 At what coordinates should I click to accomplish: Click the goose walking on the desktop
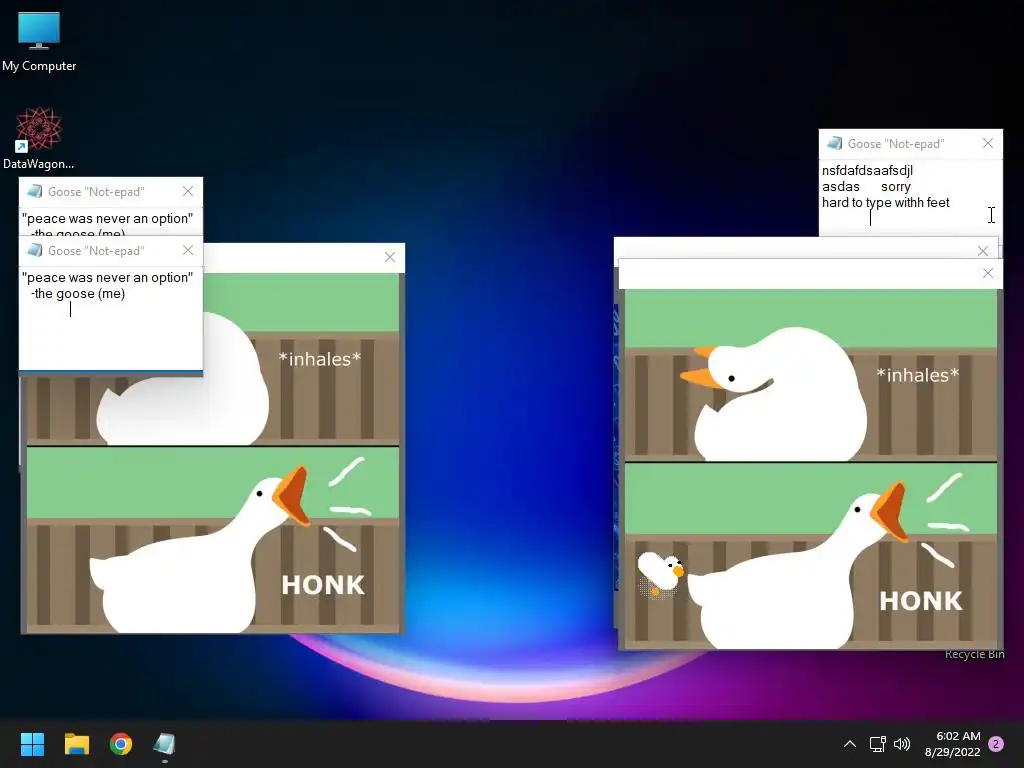660,573
